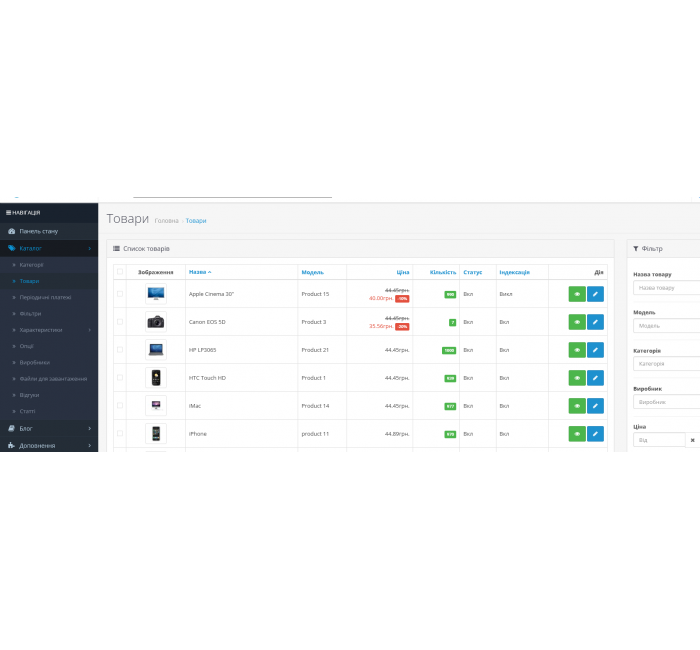
Task: Click the tag icon beside Каталог
Action: pos(12,248)
